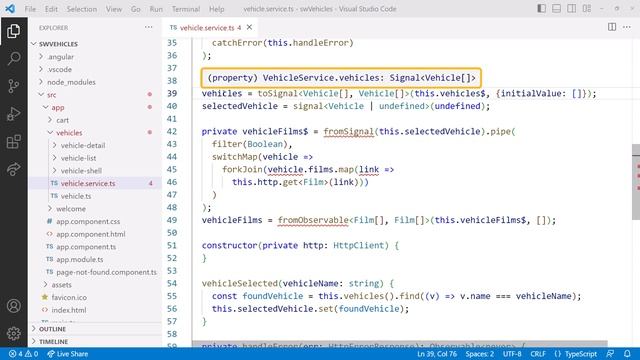The width and height of the screenshot is (640, 360).
Task: Open app.module.ts file
Action: 95,259
